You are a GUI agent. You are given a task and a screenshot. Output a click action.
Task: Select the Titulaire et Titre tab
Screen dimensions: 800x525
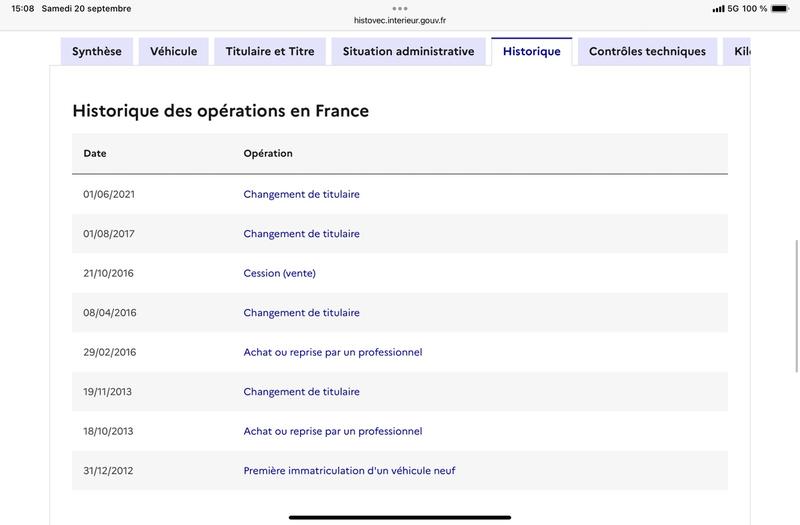270,52
